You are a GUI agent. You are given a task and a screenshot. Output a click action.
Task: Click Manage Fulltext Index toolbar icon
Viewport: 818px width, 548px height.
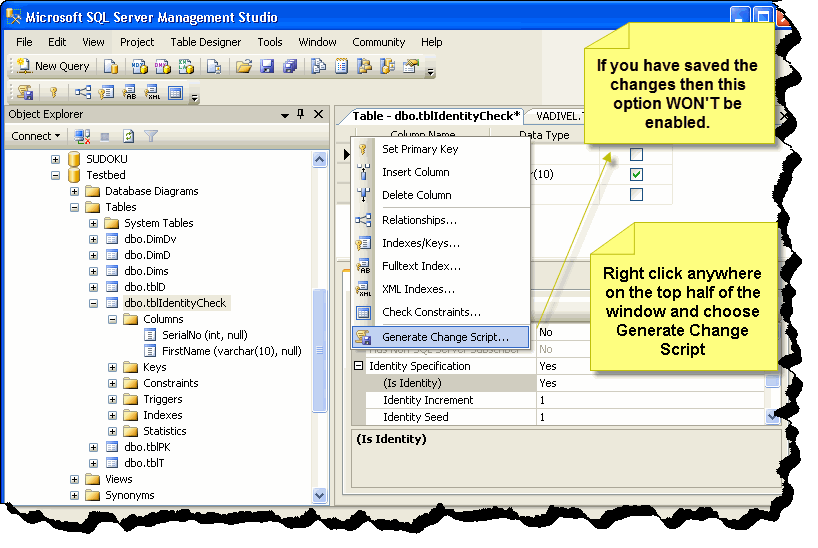coord(129,93)
